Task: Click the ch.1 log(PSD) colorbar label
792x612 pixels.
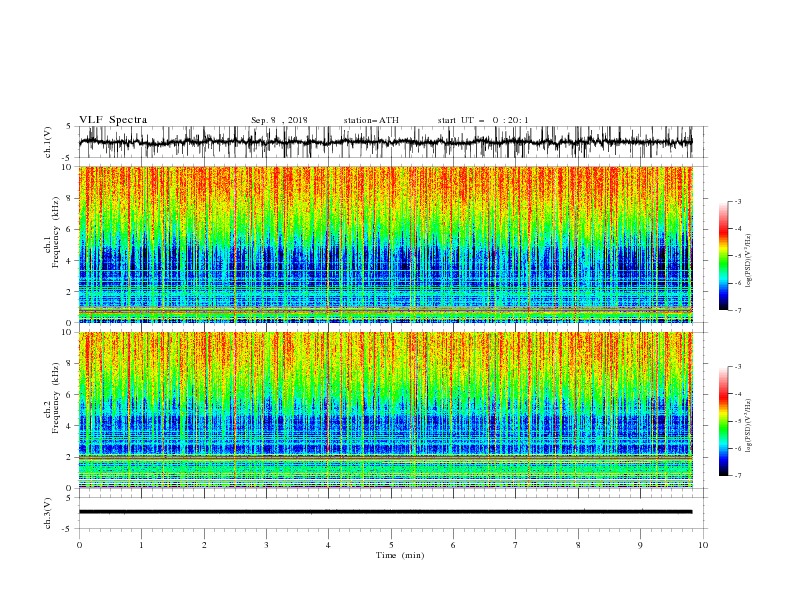Action: pos(748,261)
